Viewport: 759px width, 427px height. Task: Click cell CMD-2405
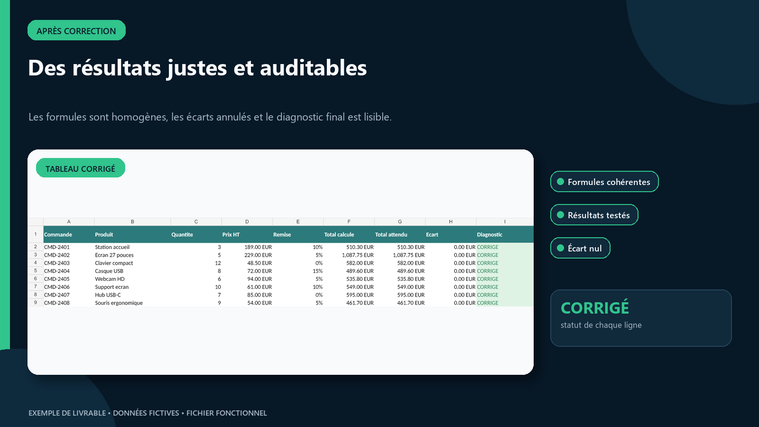[x=69, y=279]
